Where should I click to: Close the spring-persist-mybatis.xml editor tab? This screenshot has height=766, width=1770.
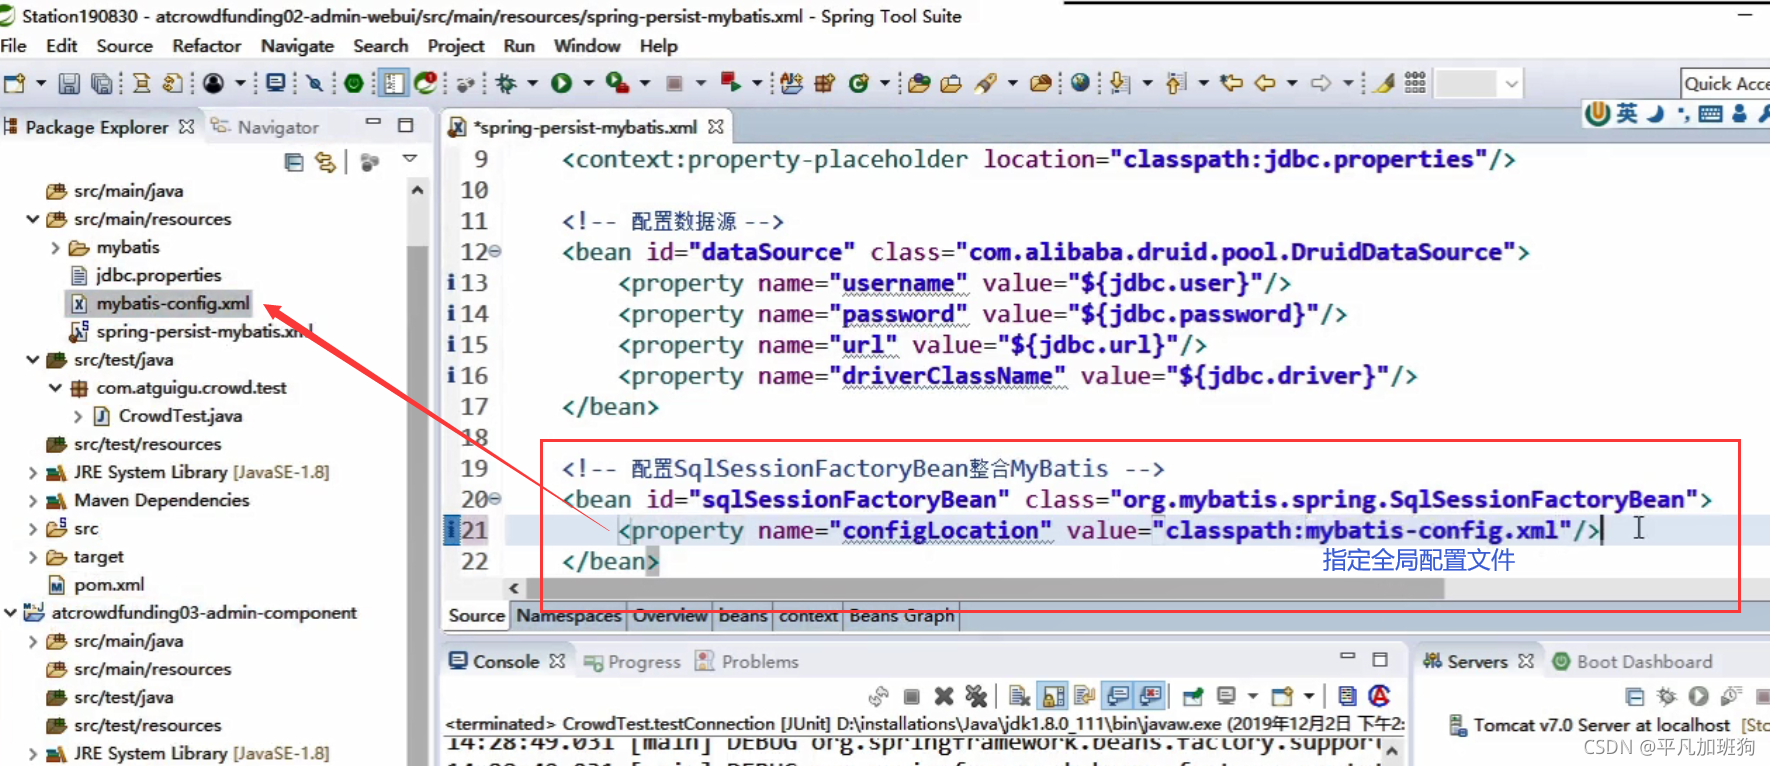(x=715, y=127)
